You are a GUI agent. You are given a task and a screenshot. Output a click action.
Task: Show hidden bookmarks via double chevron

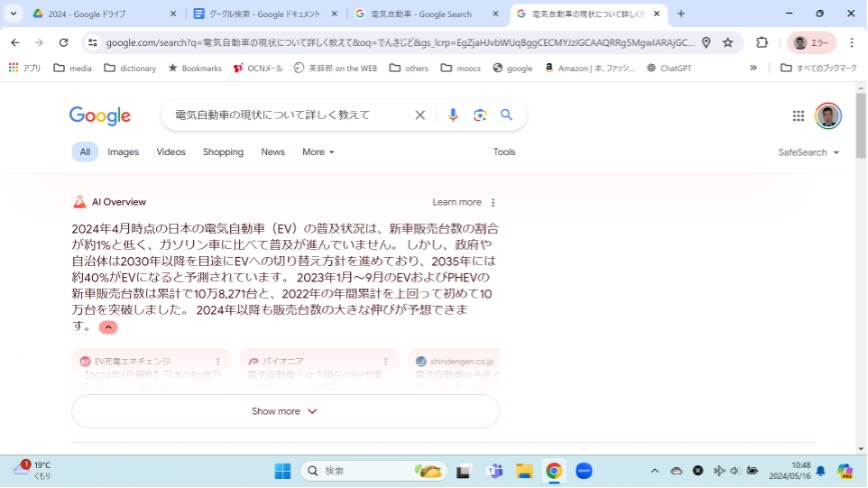point(753,68)
